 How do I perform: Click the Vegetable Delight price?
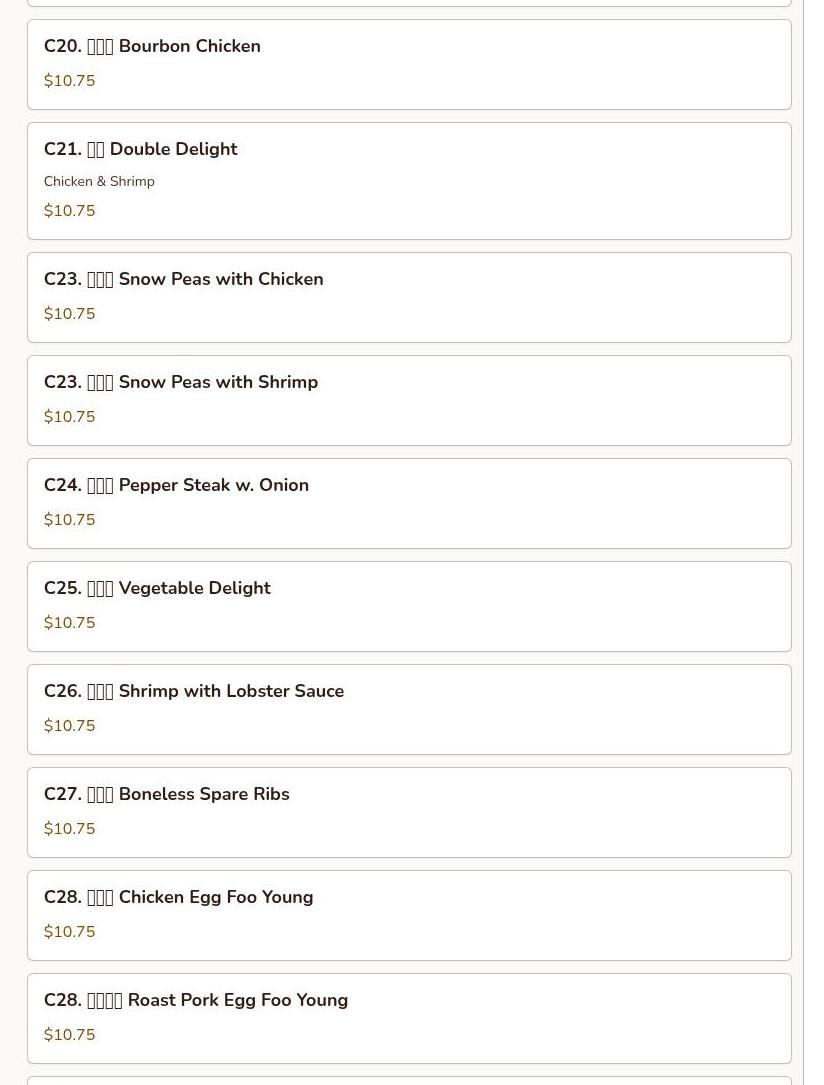pos(69,622)
